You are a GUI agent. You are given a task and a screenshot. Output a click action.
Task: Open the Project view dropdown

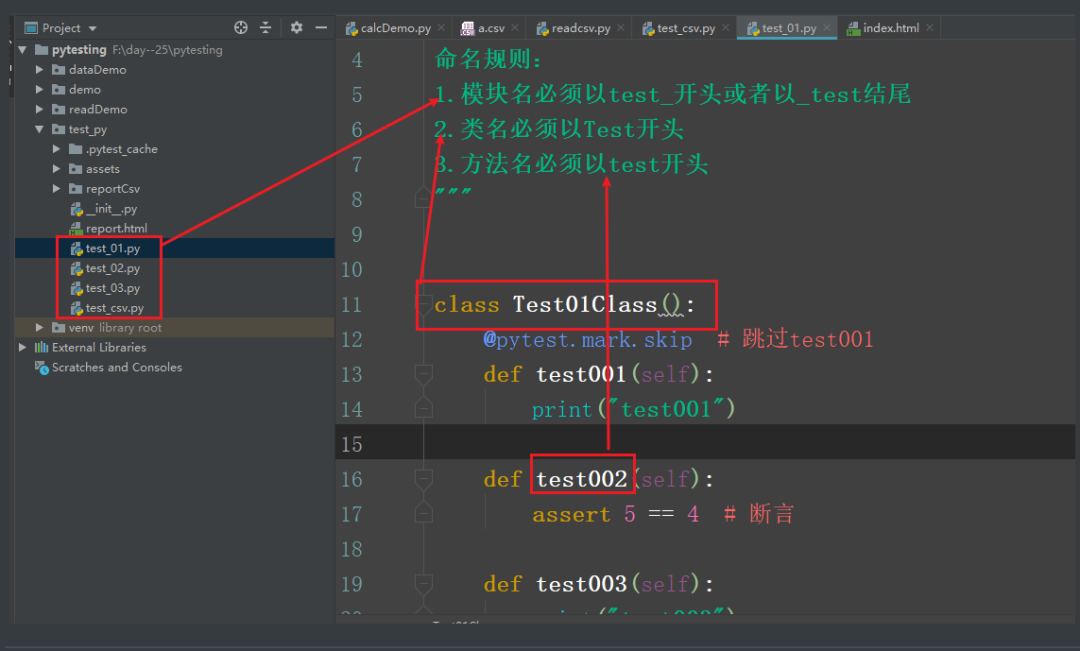(92, 28)
